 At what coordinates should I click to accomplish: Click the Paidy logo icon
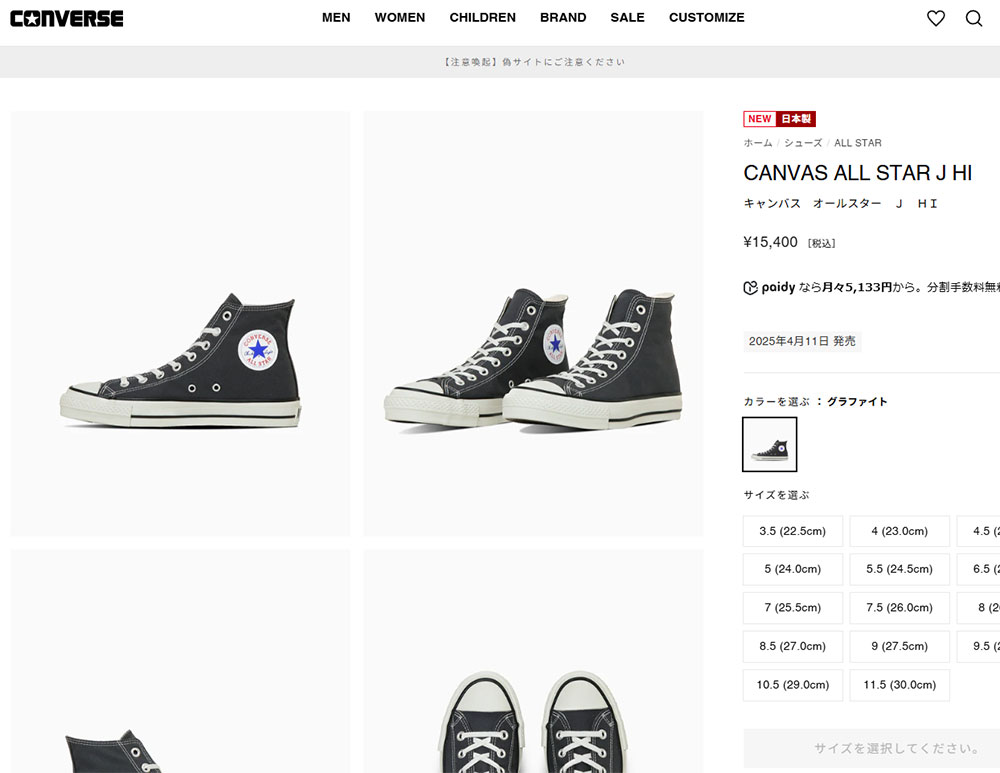[751, 288]
